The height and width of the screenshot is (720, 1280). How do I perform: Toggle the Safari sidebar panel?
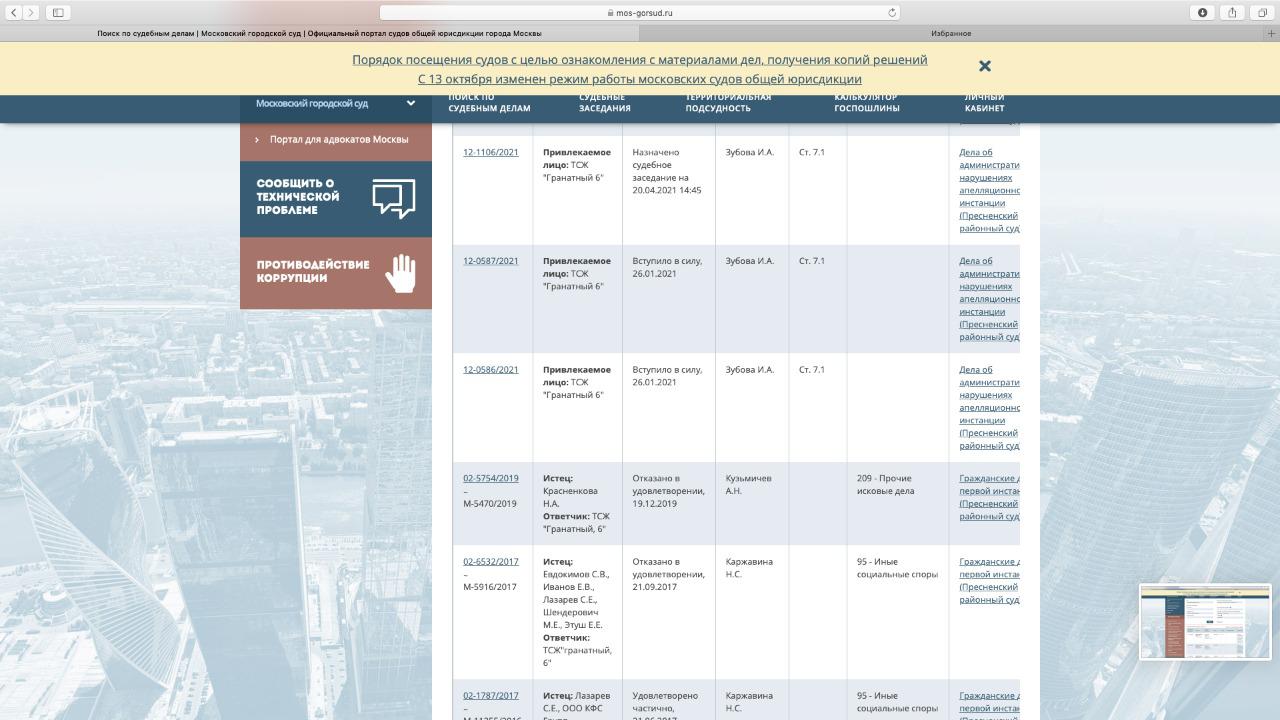coord(58,13)
